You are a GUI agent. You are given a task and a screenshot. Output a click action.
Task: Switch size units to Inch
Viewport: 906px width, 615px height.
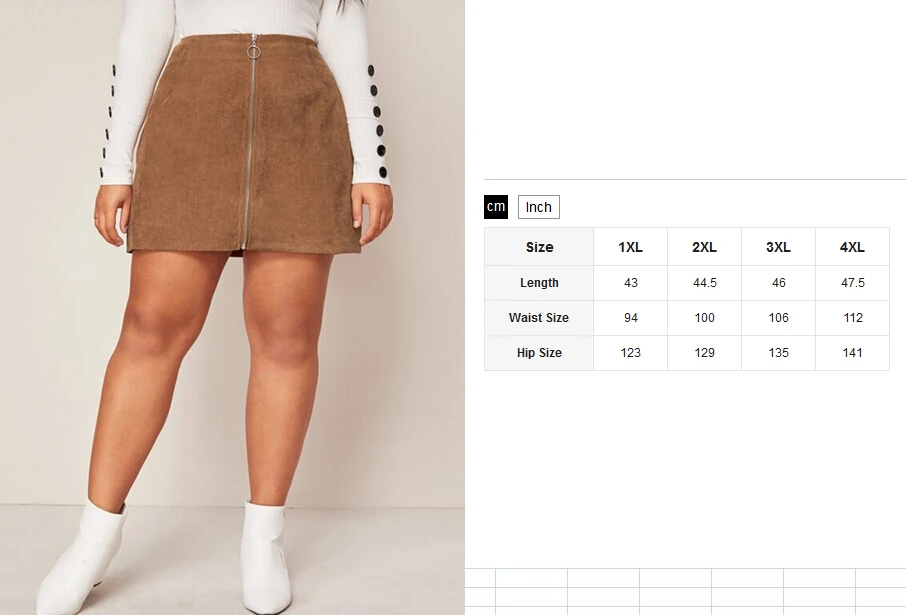click(539, 207)
